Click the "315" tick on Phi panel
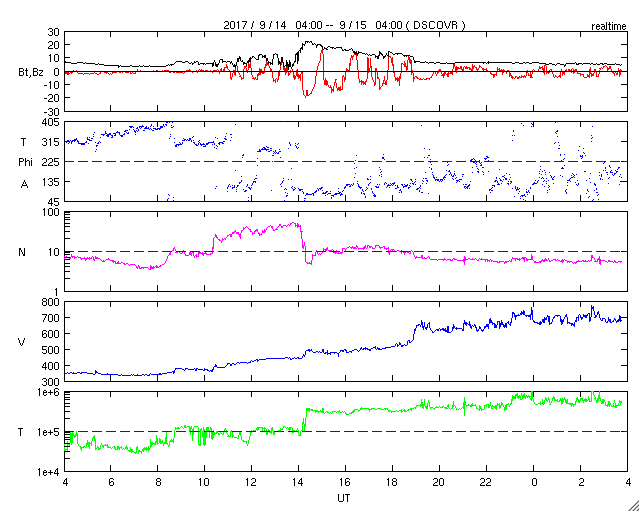Image resolution: width=640 pixels, height=512 pixels. click(x=51, y=142)
